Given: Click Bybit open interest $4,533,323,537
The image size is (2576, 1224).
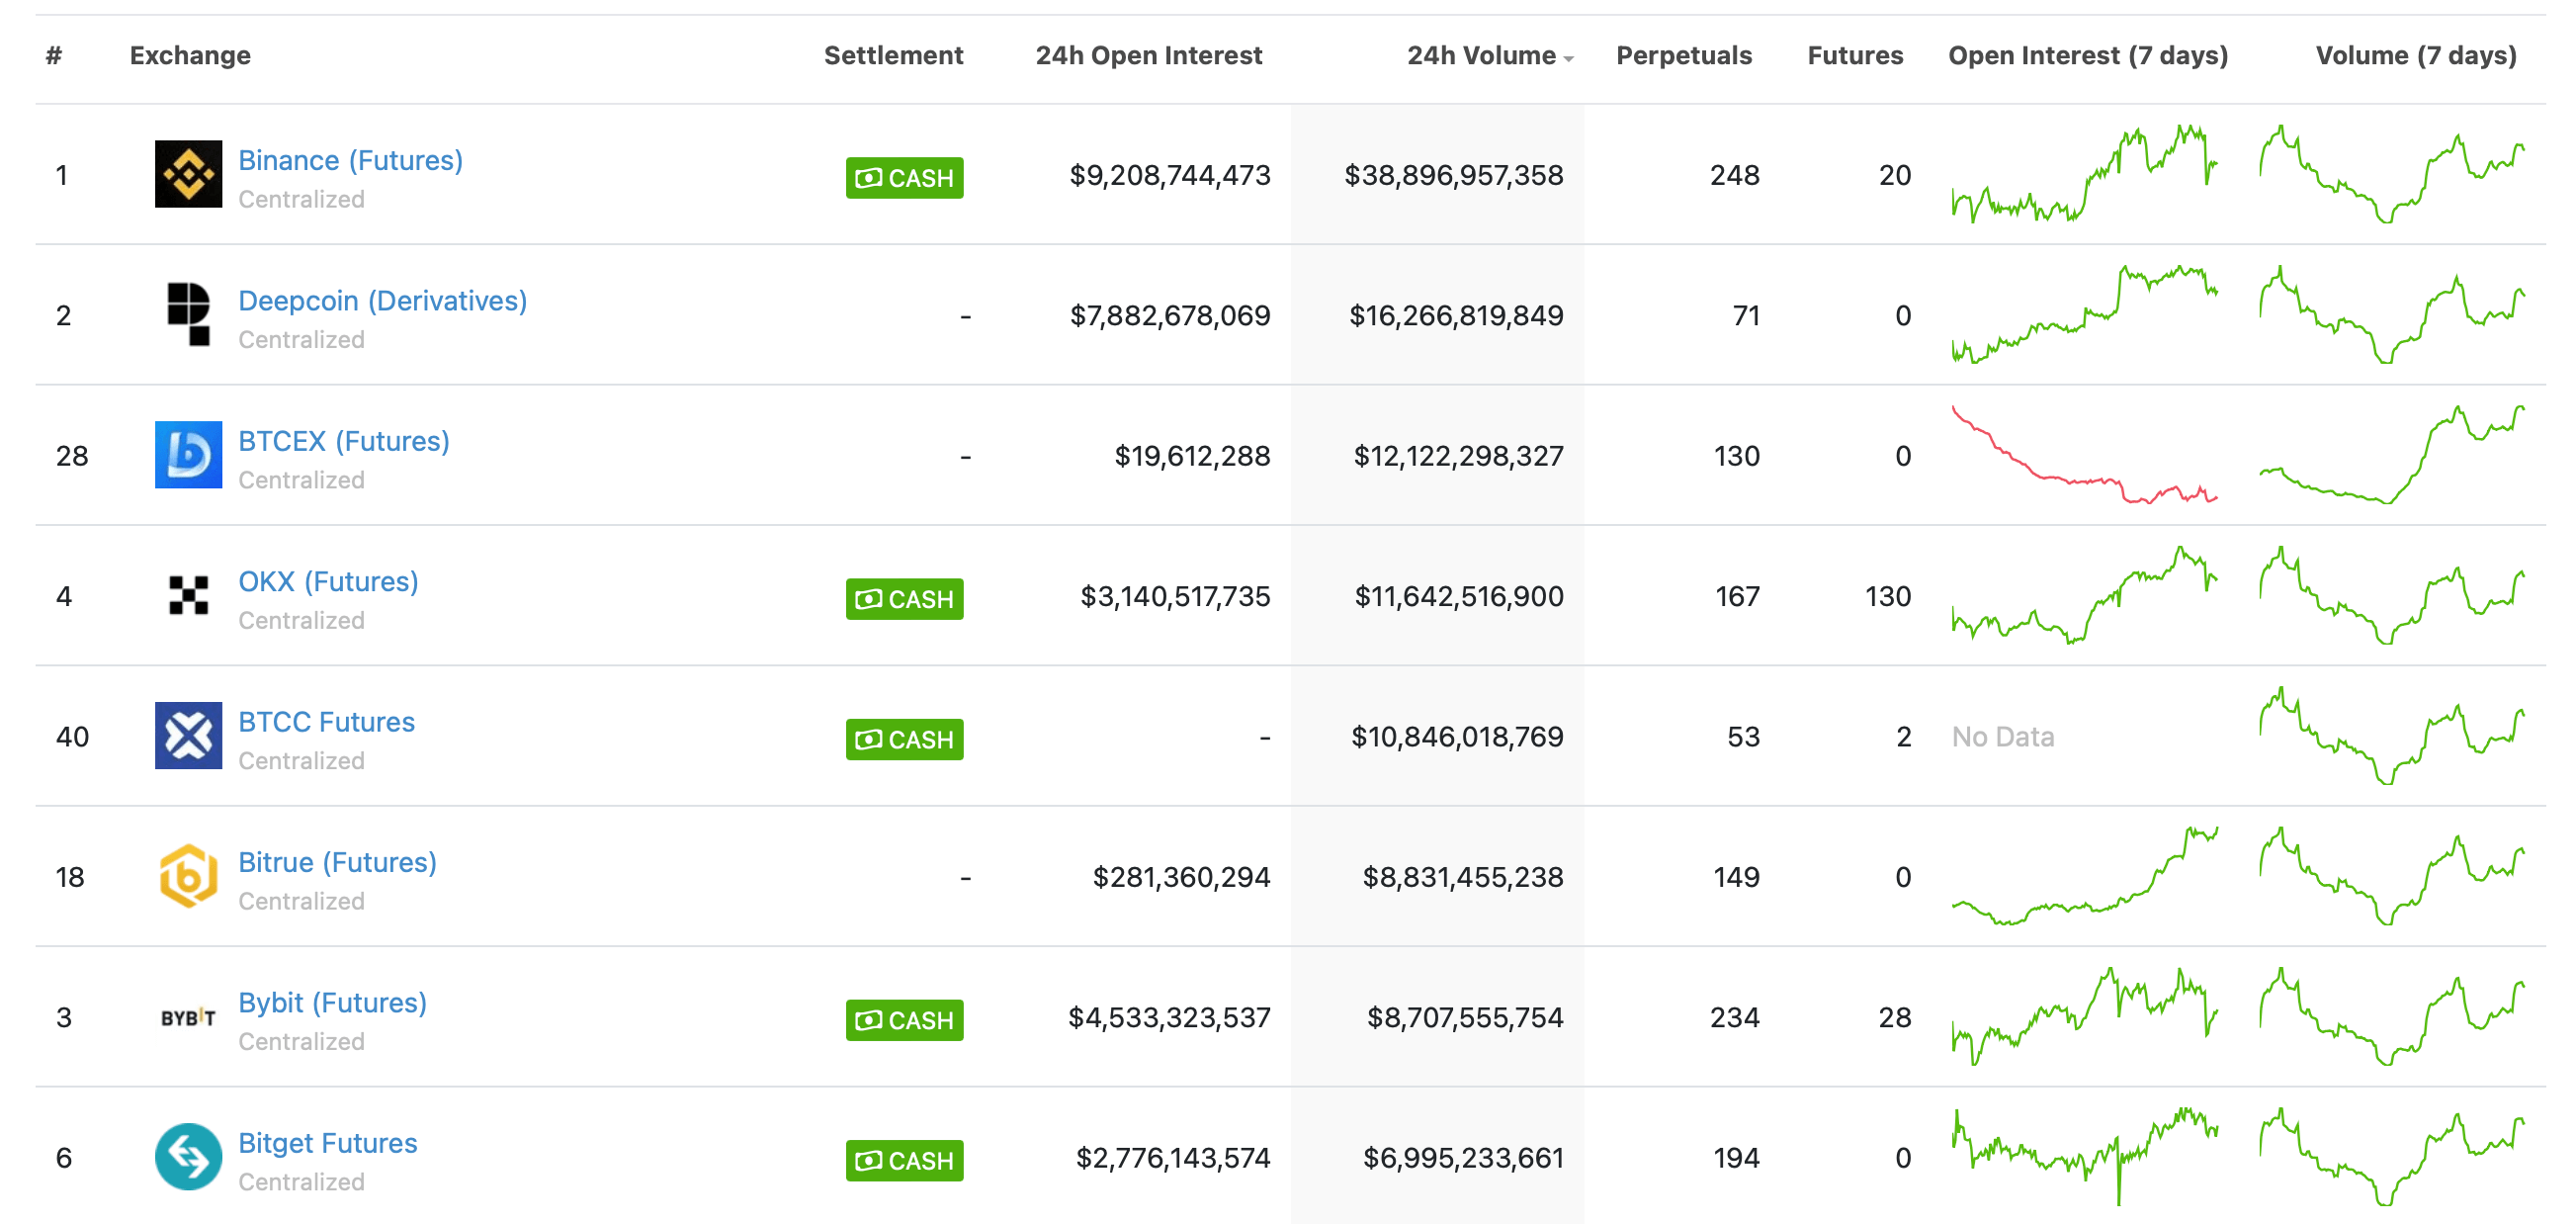Looking at the screenshot, I should click(1169, 1018).
